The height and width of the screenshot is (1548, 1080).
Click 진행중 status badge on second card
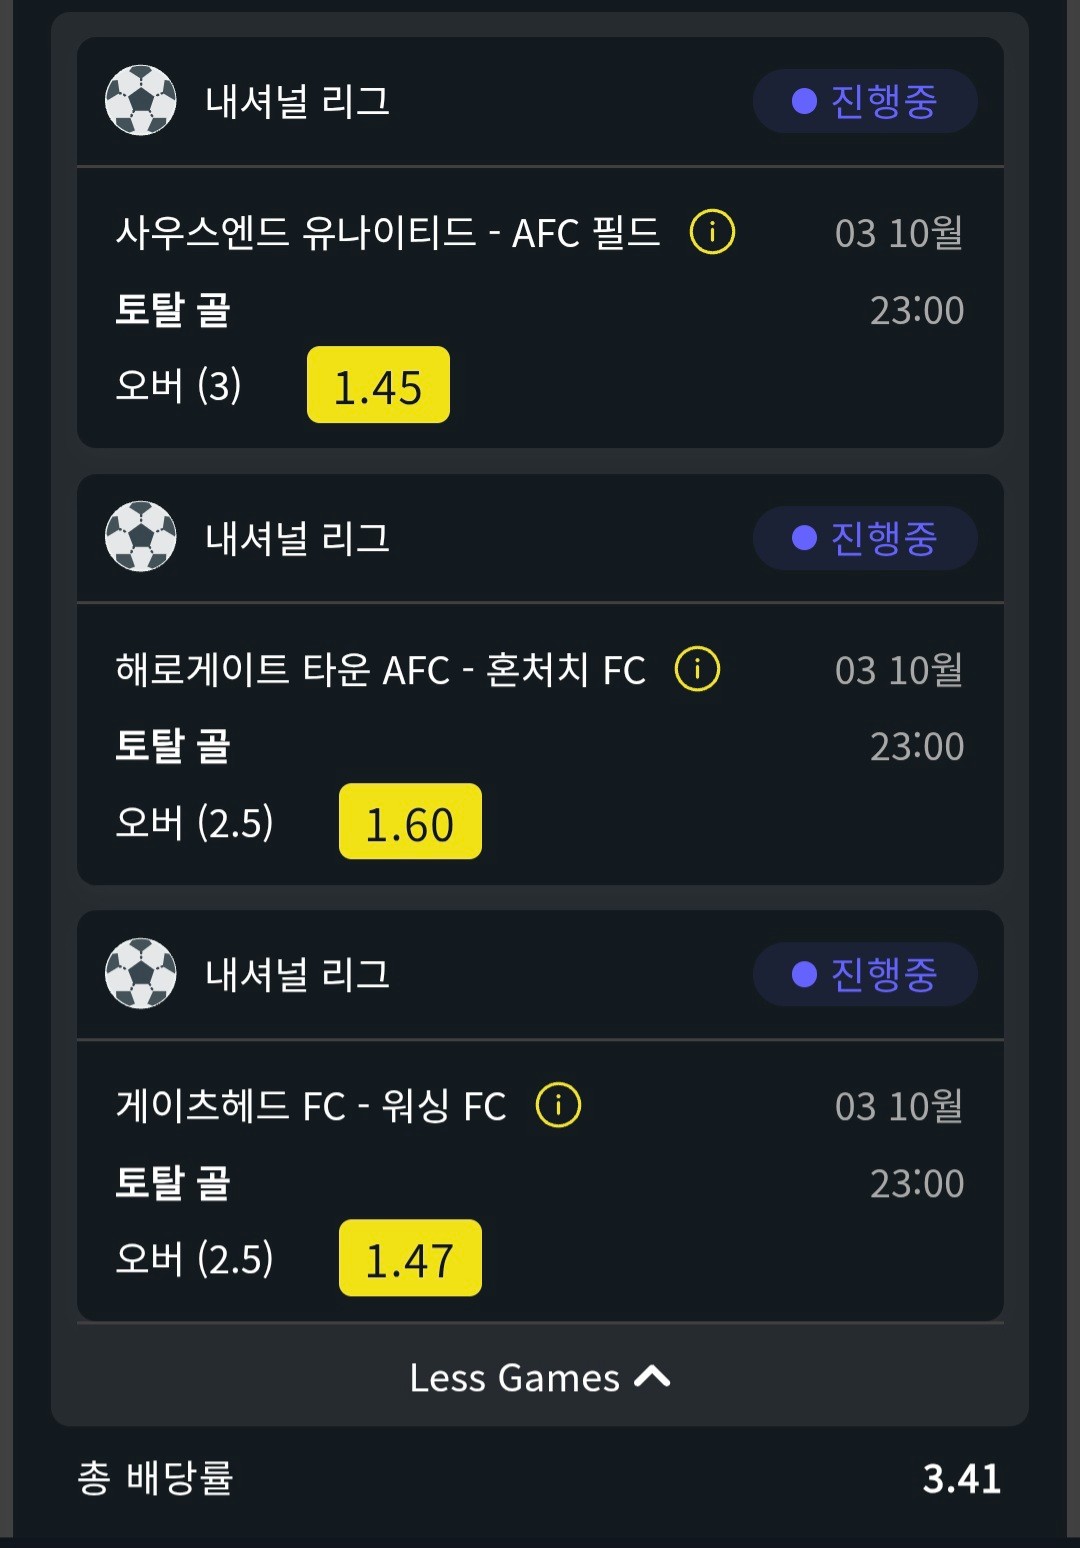coord(865,538)
